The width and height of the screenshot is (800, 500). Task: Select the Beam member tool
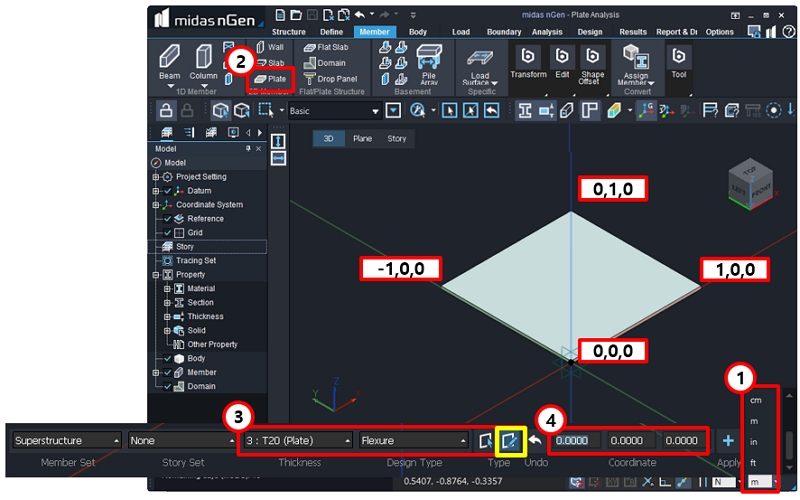click(x=169, y=62)
